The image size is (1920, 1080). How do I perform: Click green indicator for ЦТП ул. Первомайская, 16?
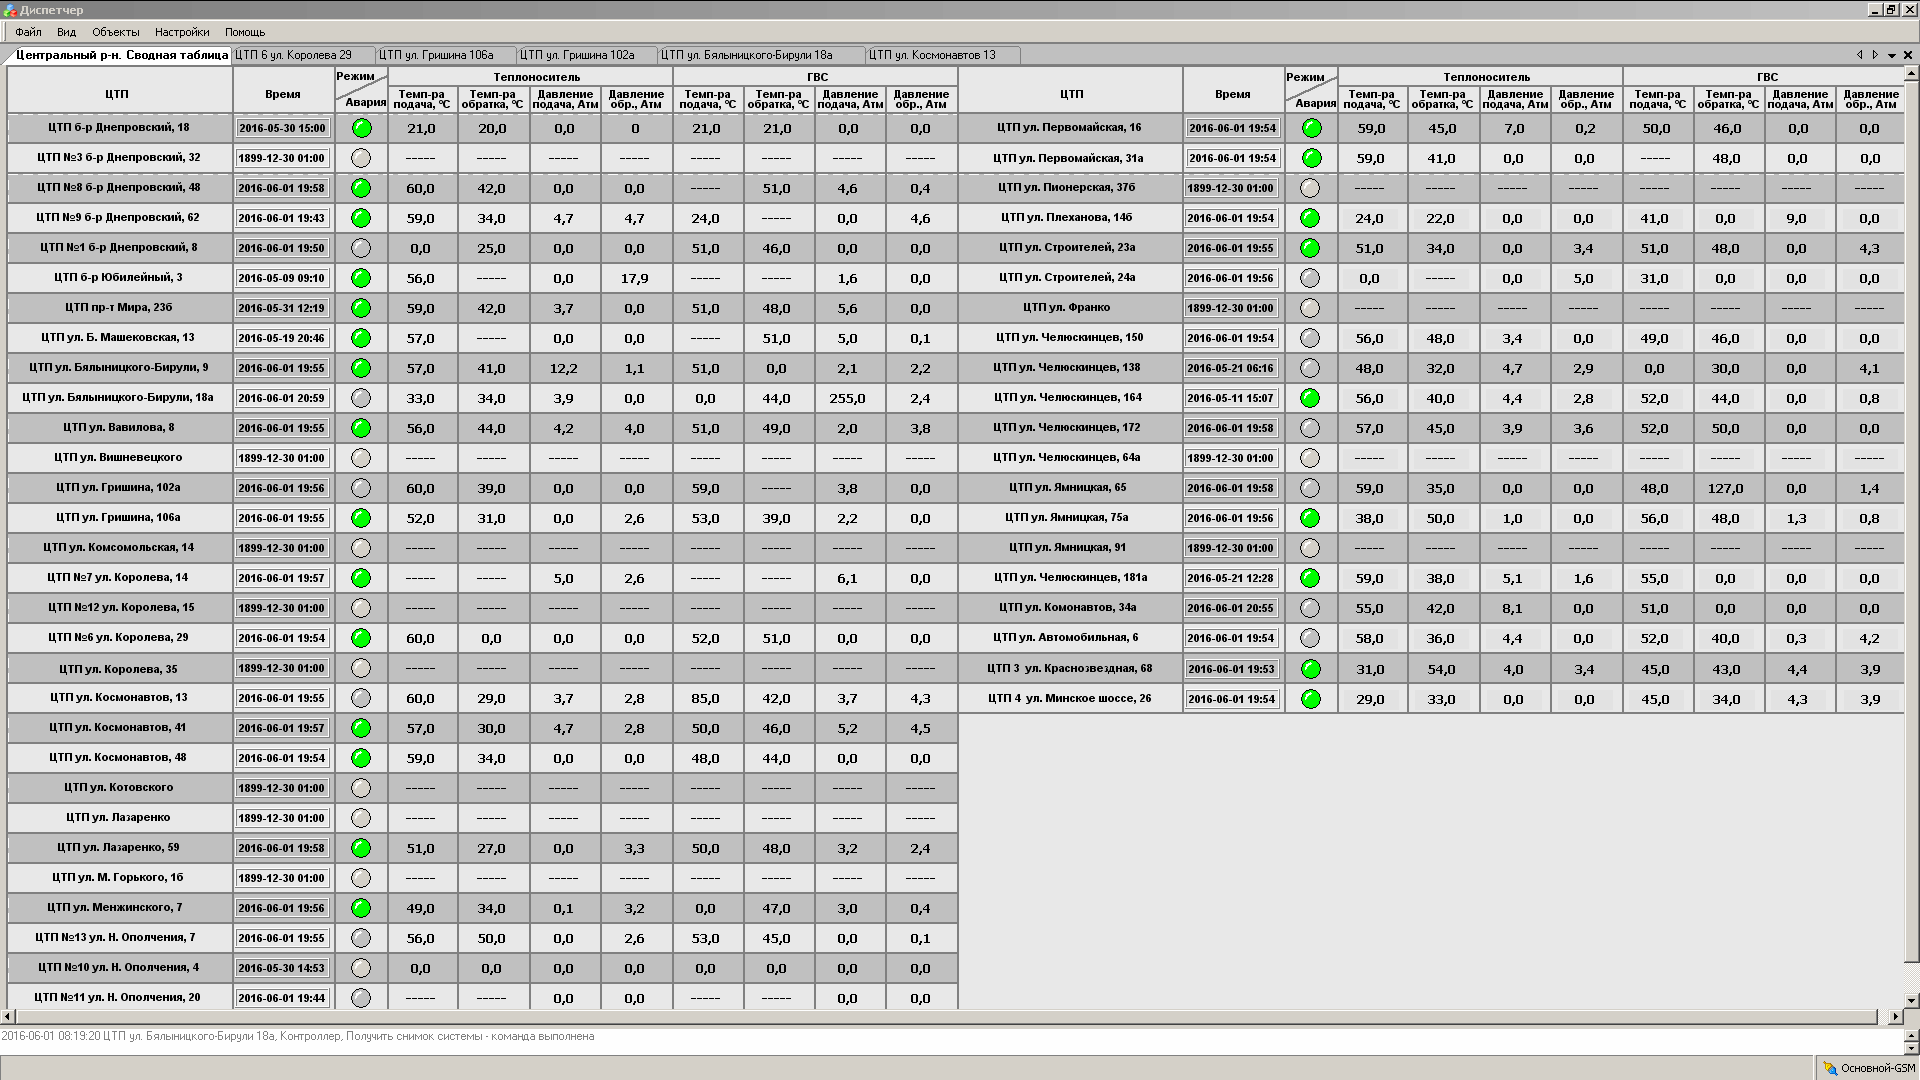click(1311, 128)
